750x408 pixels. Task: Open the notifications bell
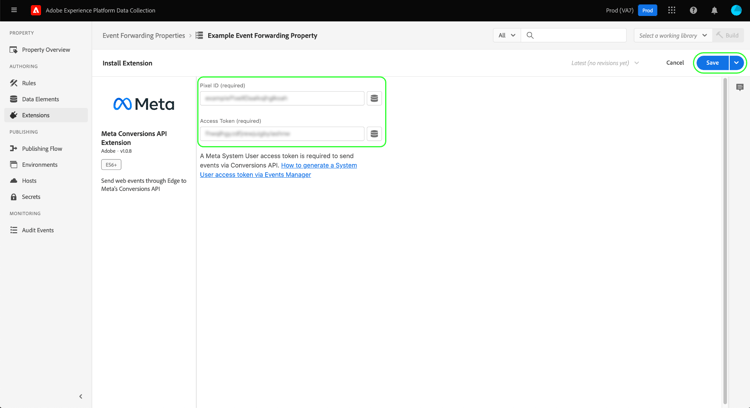point(714,10)
